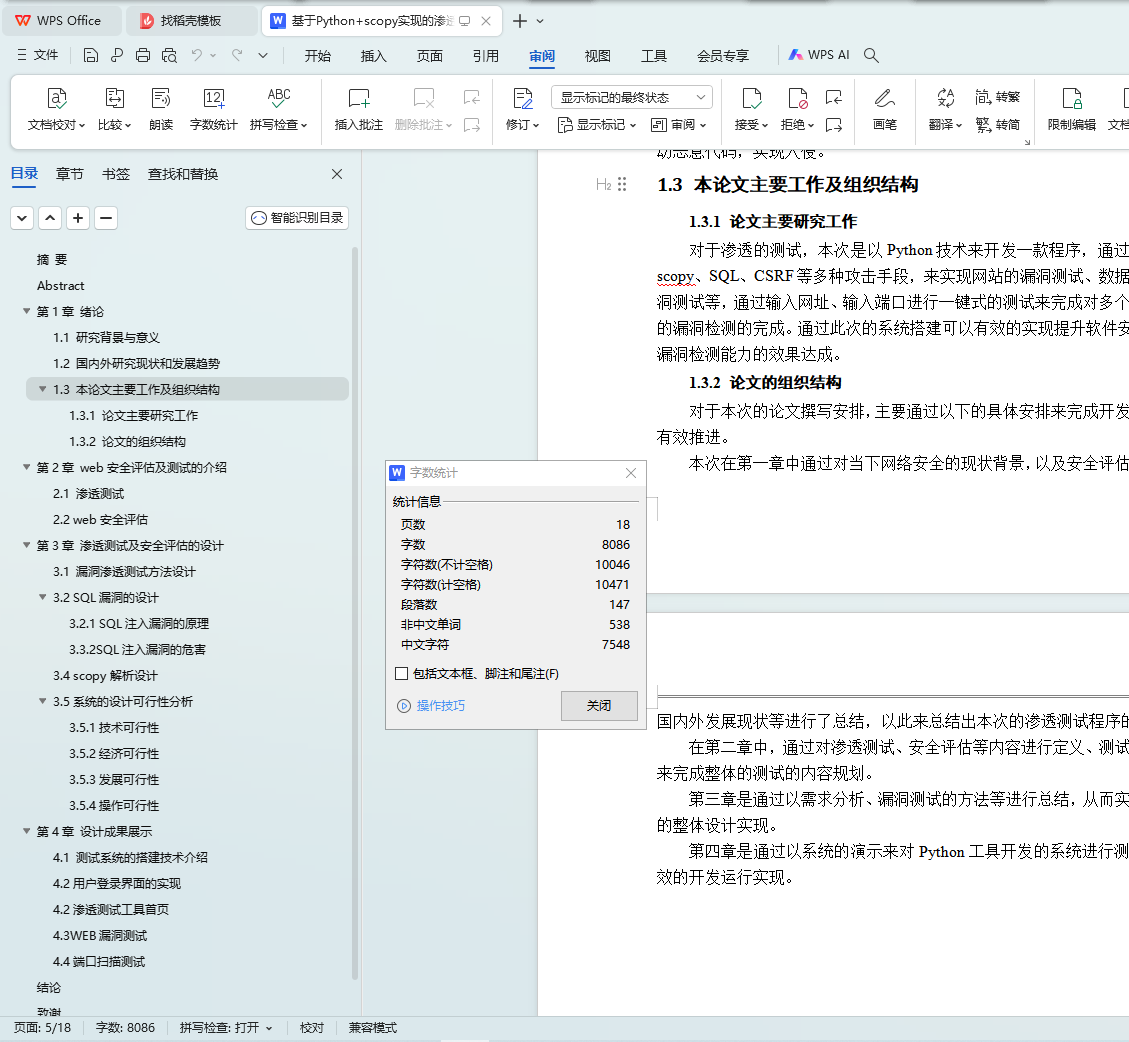Click navigation pane vertical scrollbar

355,612
